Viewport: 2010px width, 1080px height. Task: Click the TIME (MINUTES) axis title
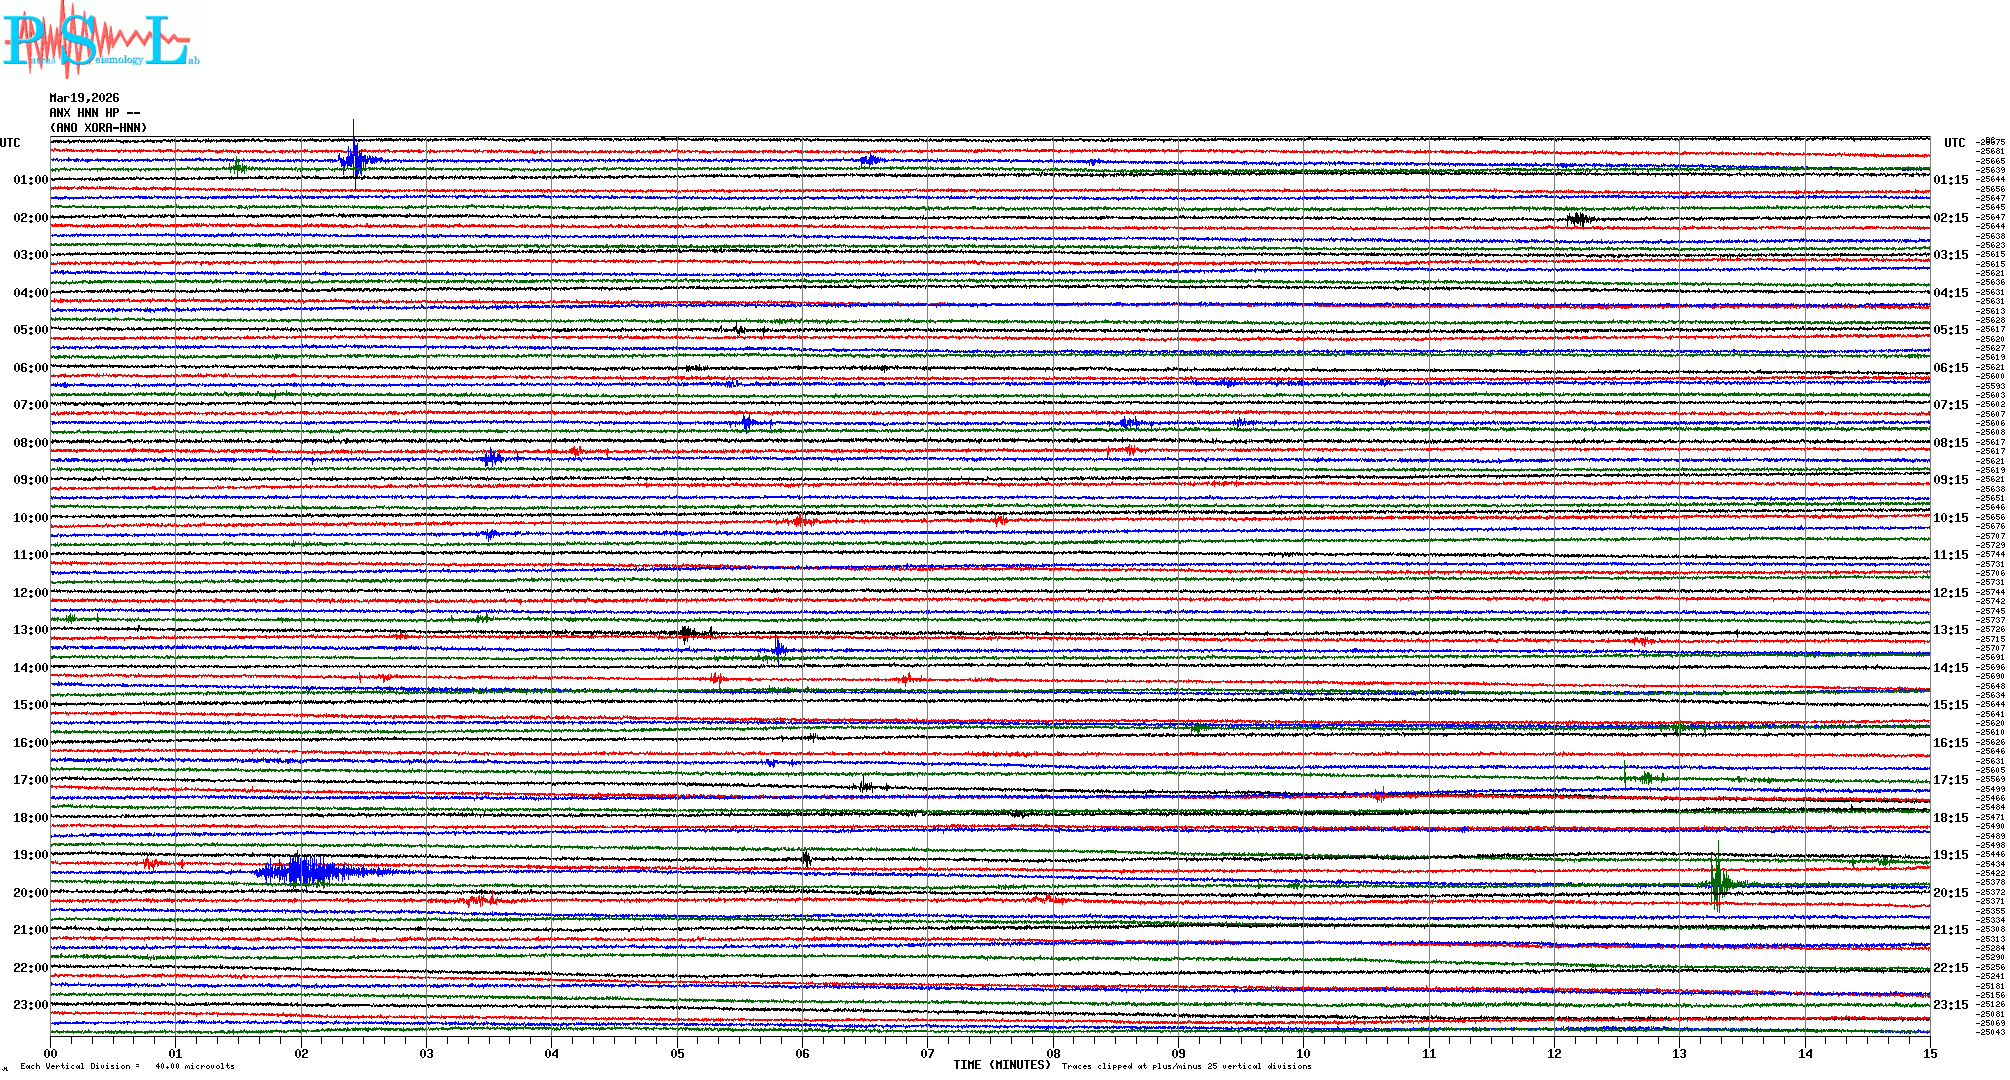click(x=1001, y=1065)
